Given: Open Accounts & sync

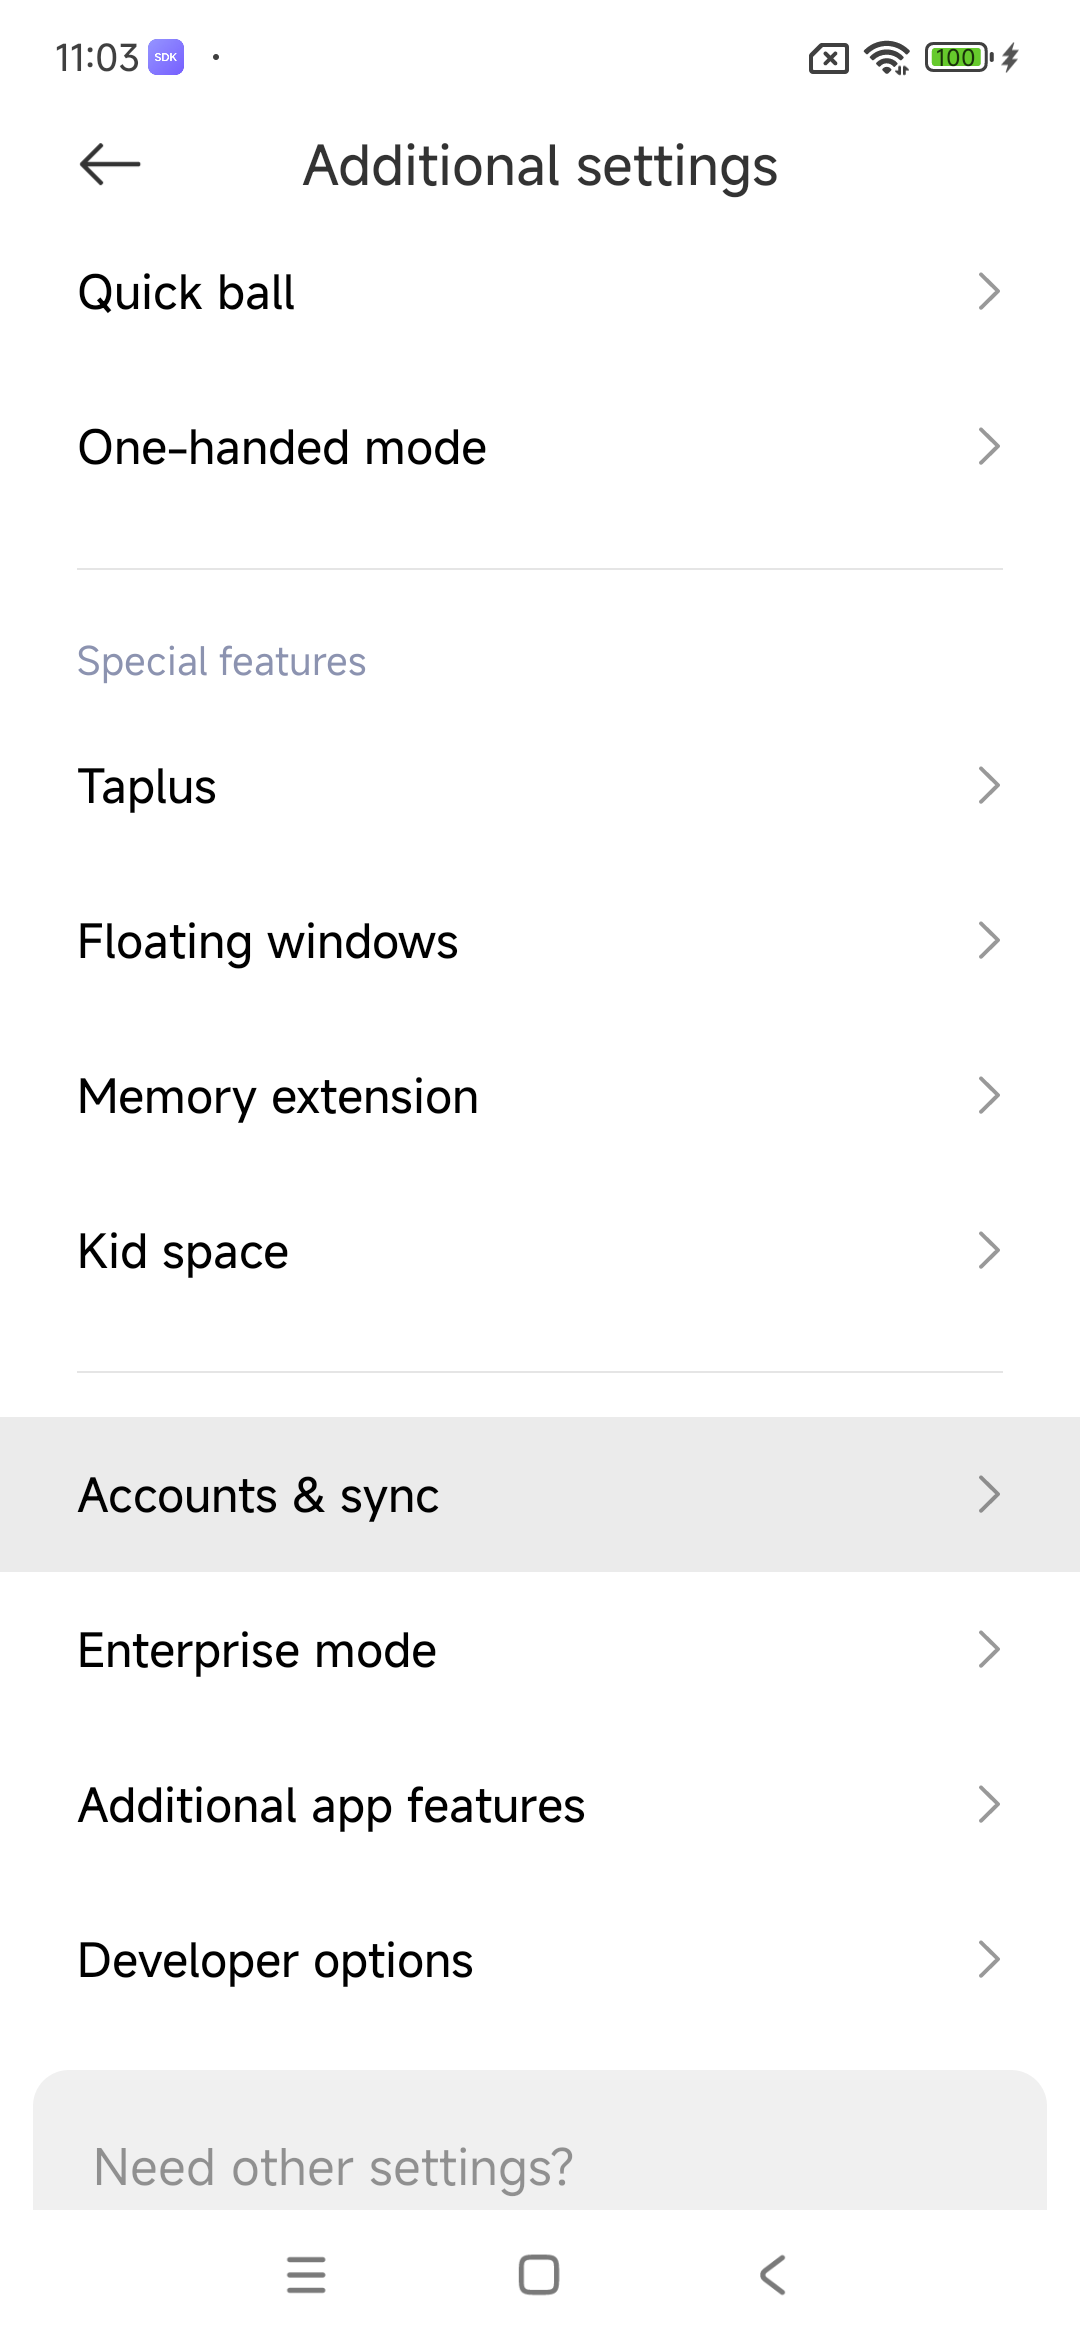Looking at the screenshot, I should point(540,1495).
